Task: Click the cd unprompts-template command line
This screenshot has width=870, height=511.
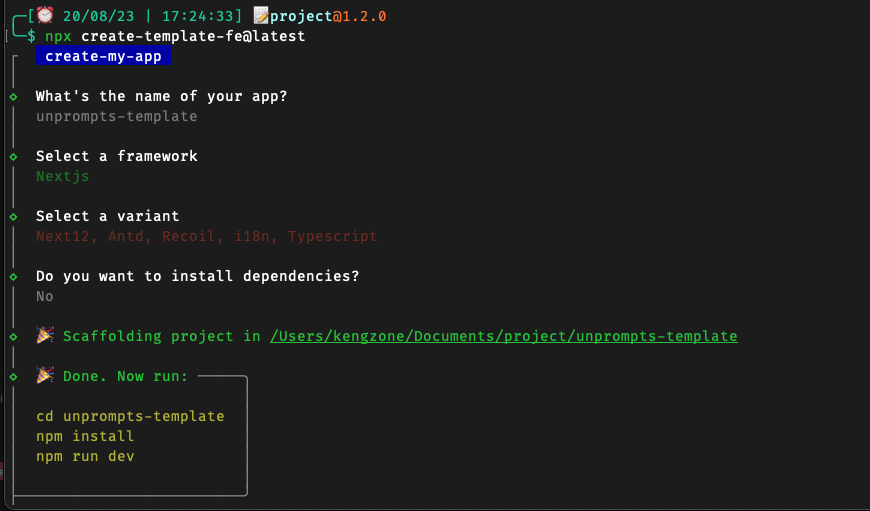Action: (130, 416)
